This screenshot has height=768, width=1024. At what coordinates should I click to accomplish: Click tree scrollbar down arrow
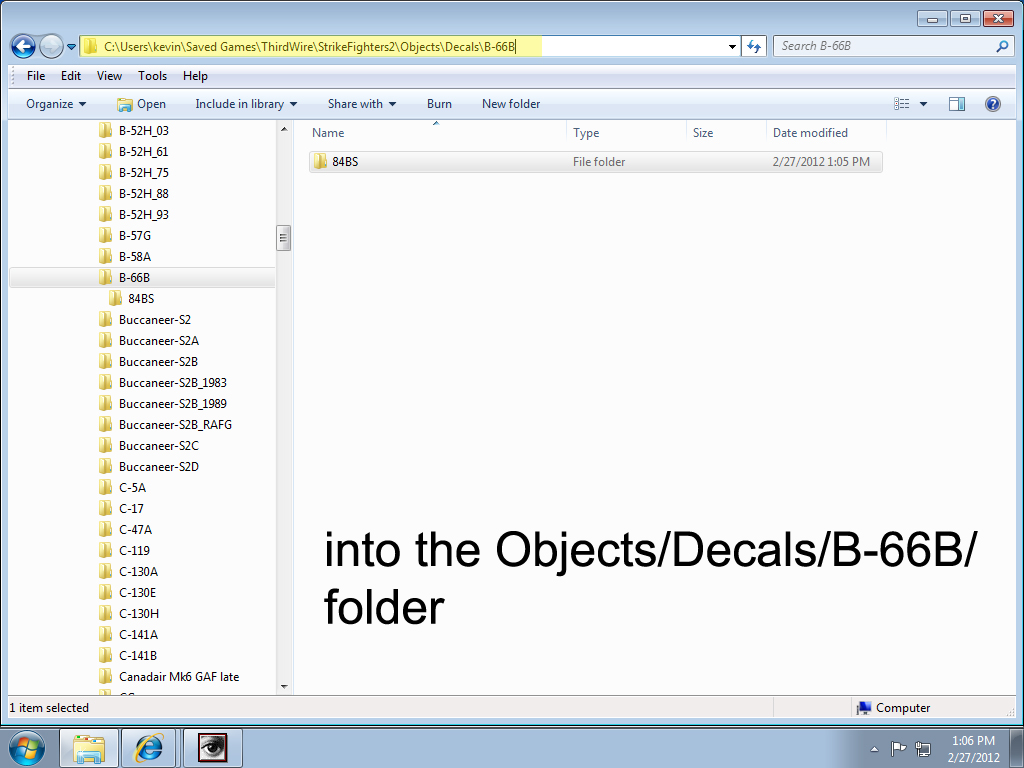pyautogui.click(x=284, y=686)
